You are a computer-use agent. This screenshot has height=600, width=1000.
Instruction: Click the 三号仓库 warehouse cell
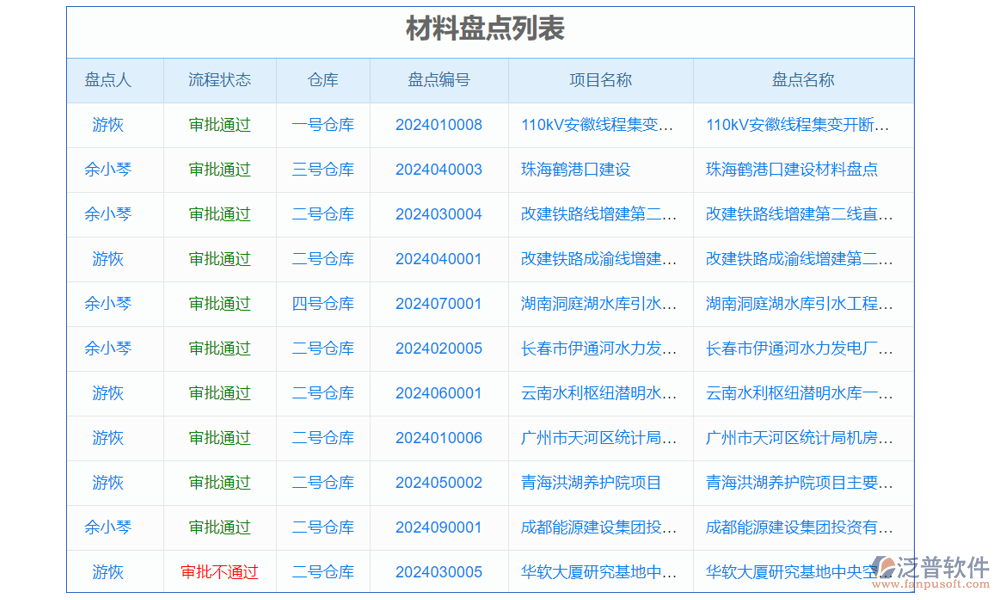[323, 170]
